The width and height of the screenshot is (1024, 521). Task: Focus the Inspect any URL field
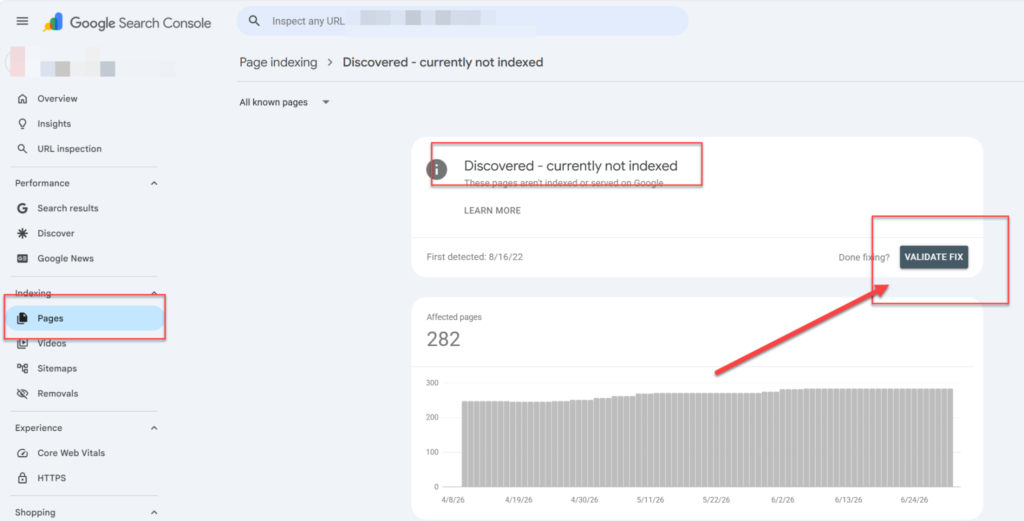click(462, 21)
